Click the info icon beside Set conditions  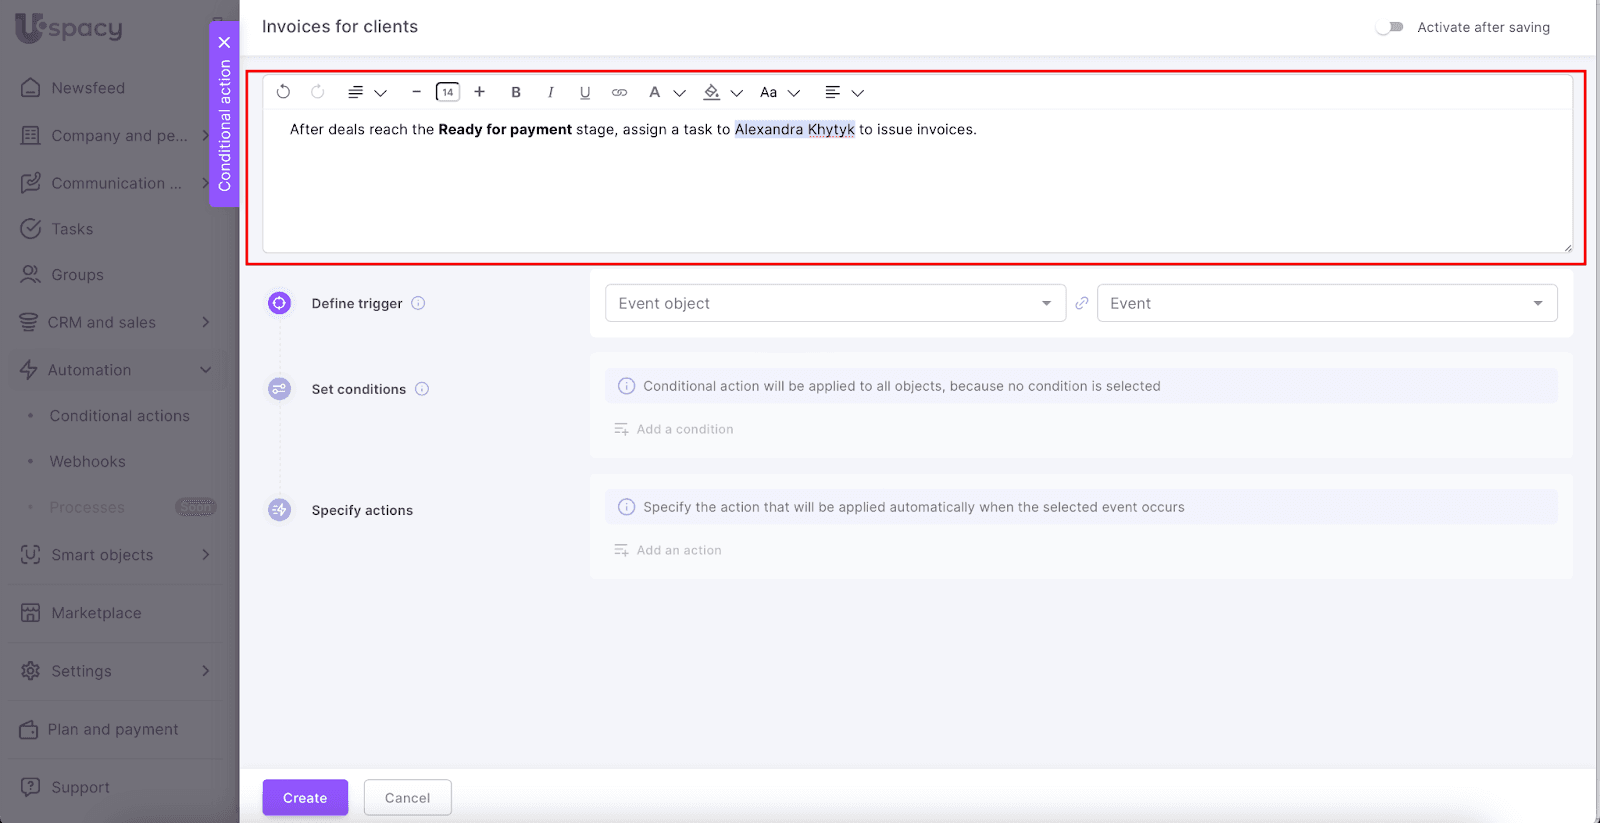[422, 389]
